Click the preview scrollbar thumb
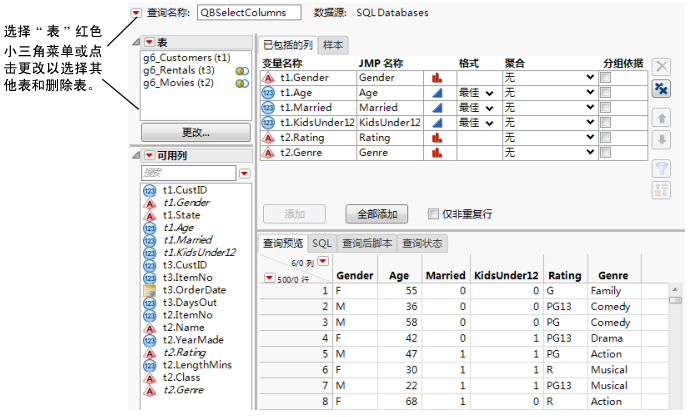The width and height of the screenshot is (692, 417). point(675,301)
